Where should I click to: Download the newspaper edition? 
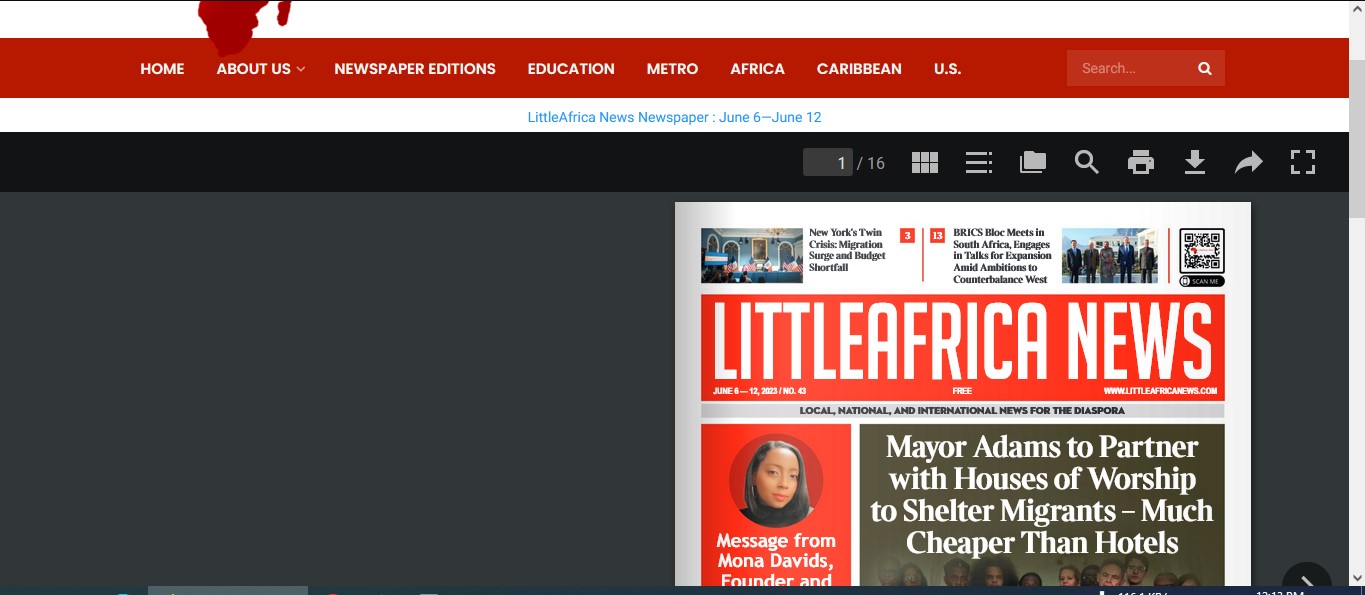point(1195,162)
